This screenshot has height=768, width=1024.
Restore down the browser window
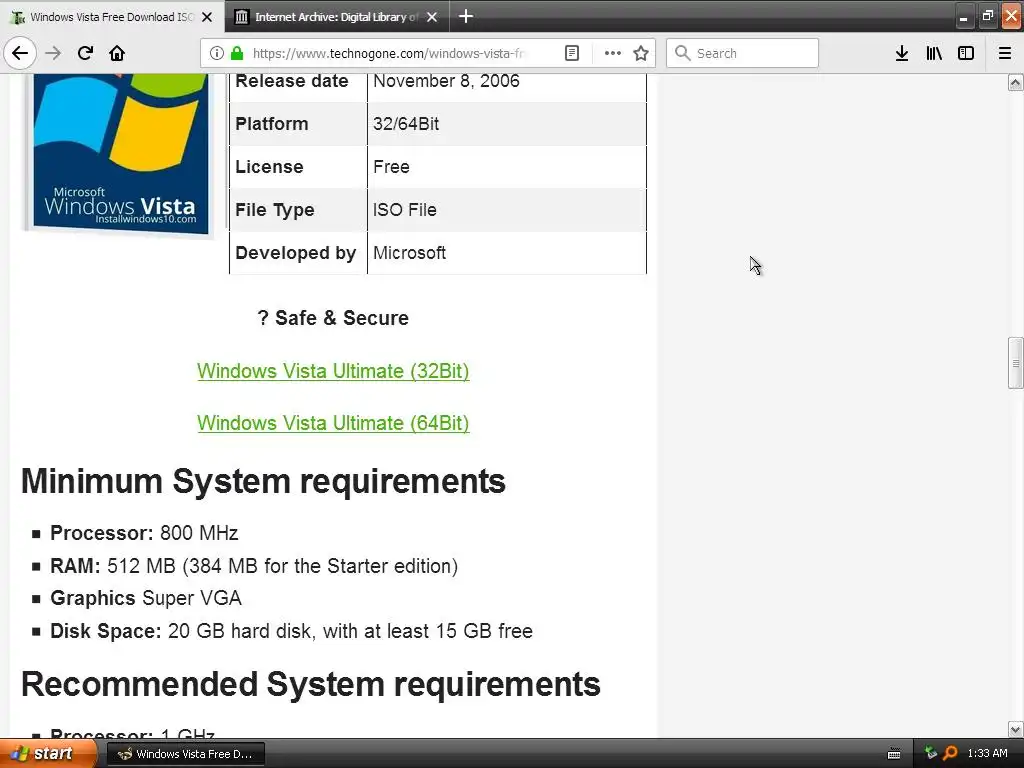point(987,16)
